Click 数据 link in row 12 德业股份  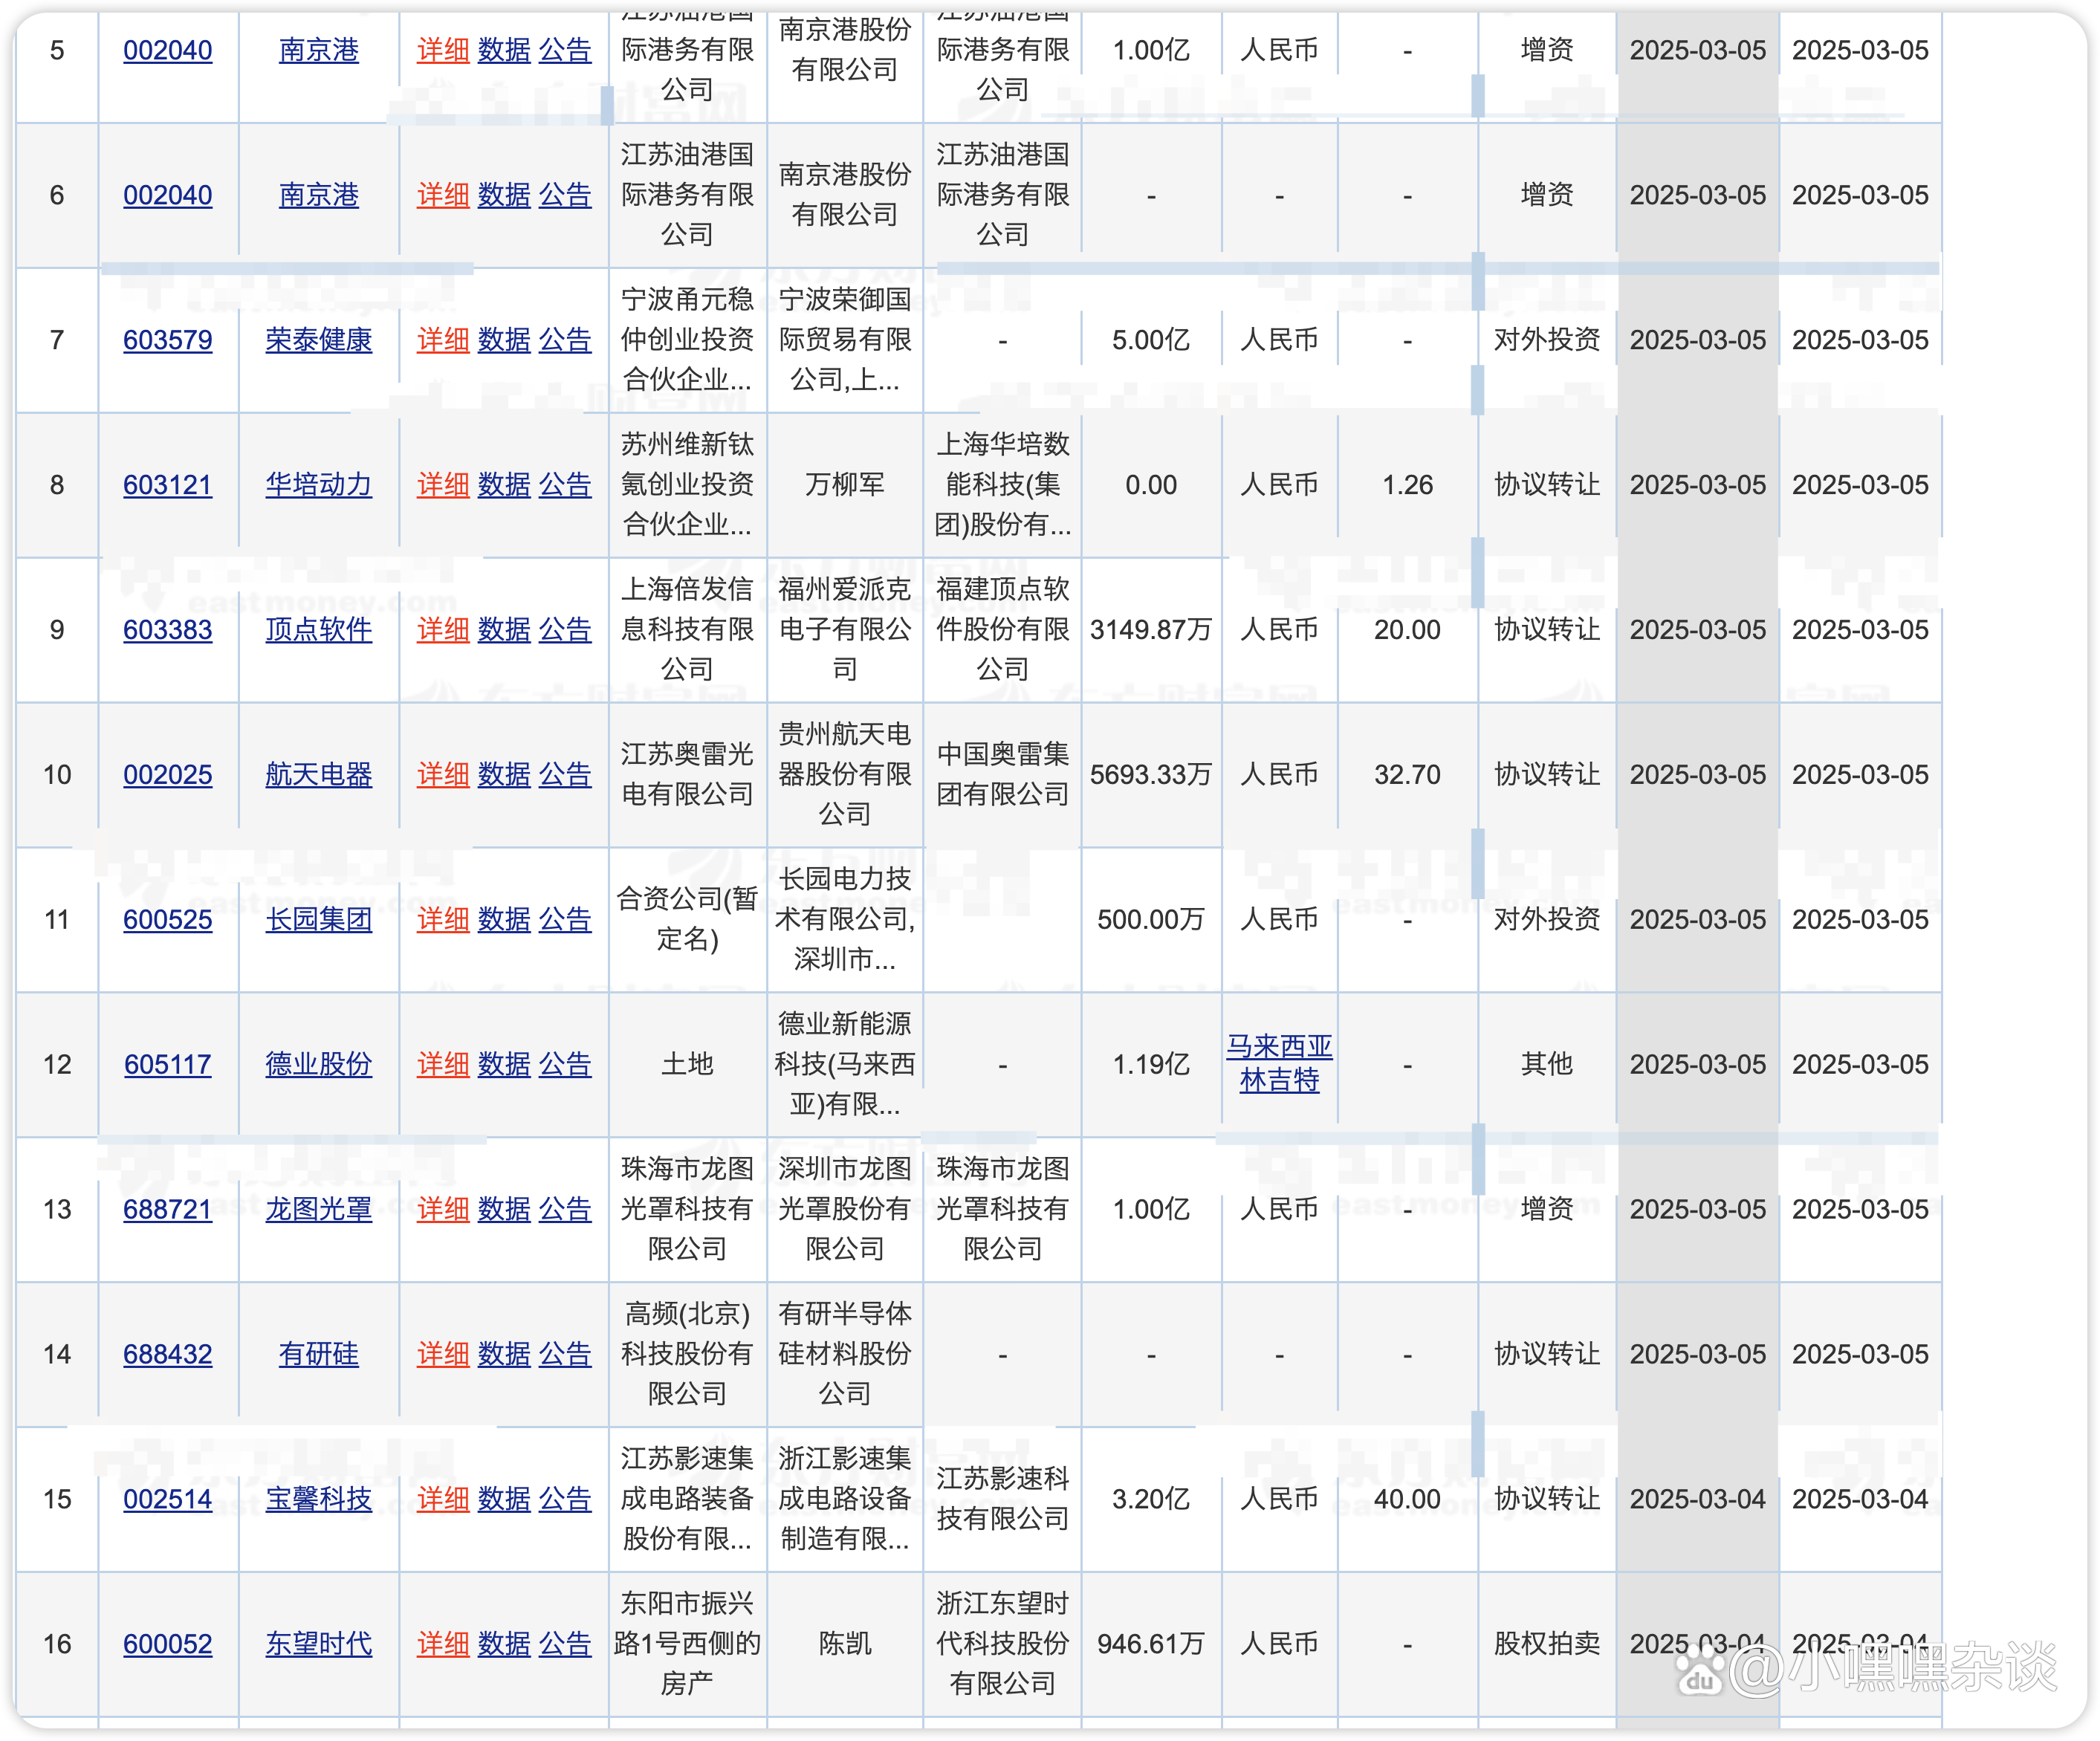click(x=504, y=1064)
